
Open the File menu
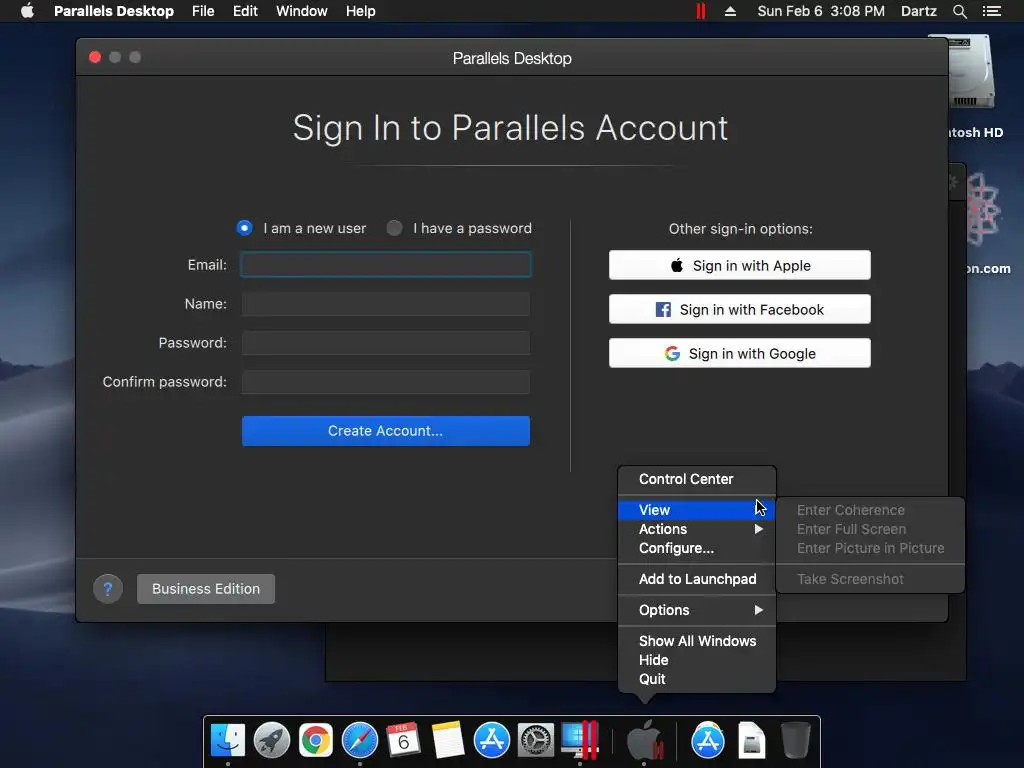[x=203, y=11]
